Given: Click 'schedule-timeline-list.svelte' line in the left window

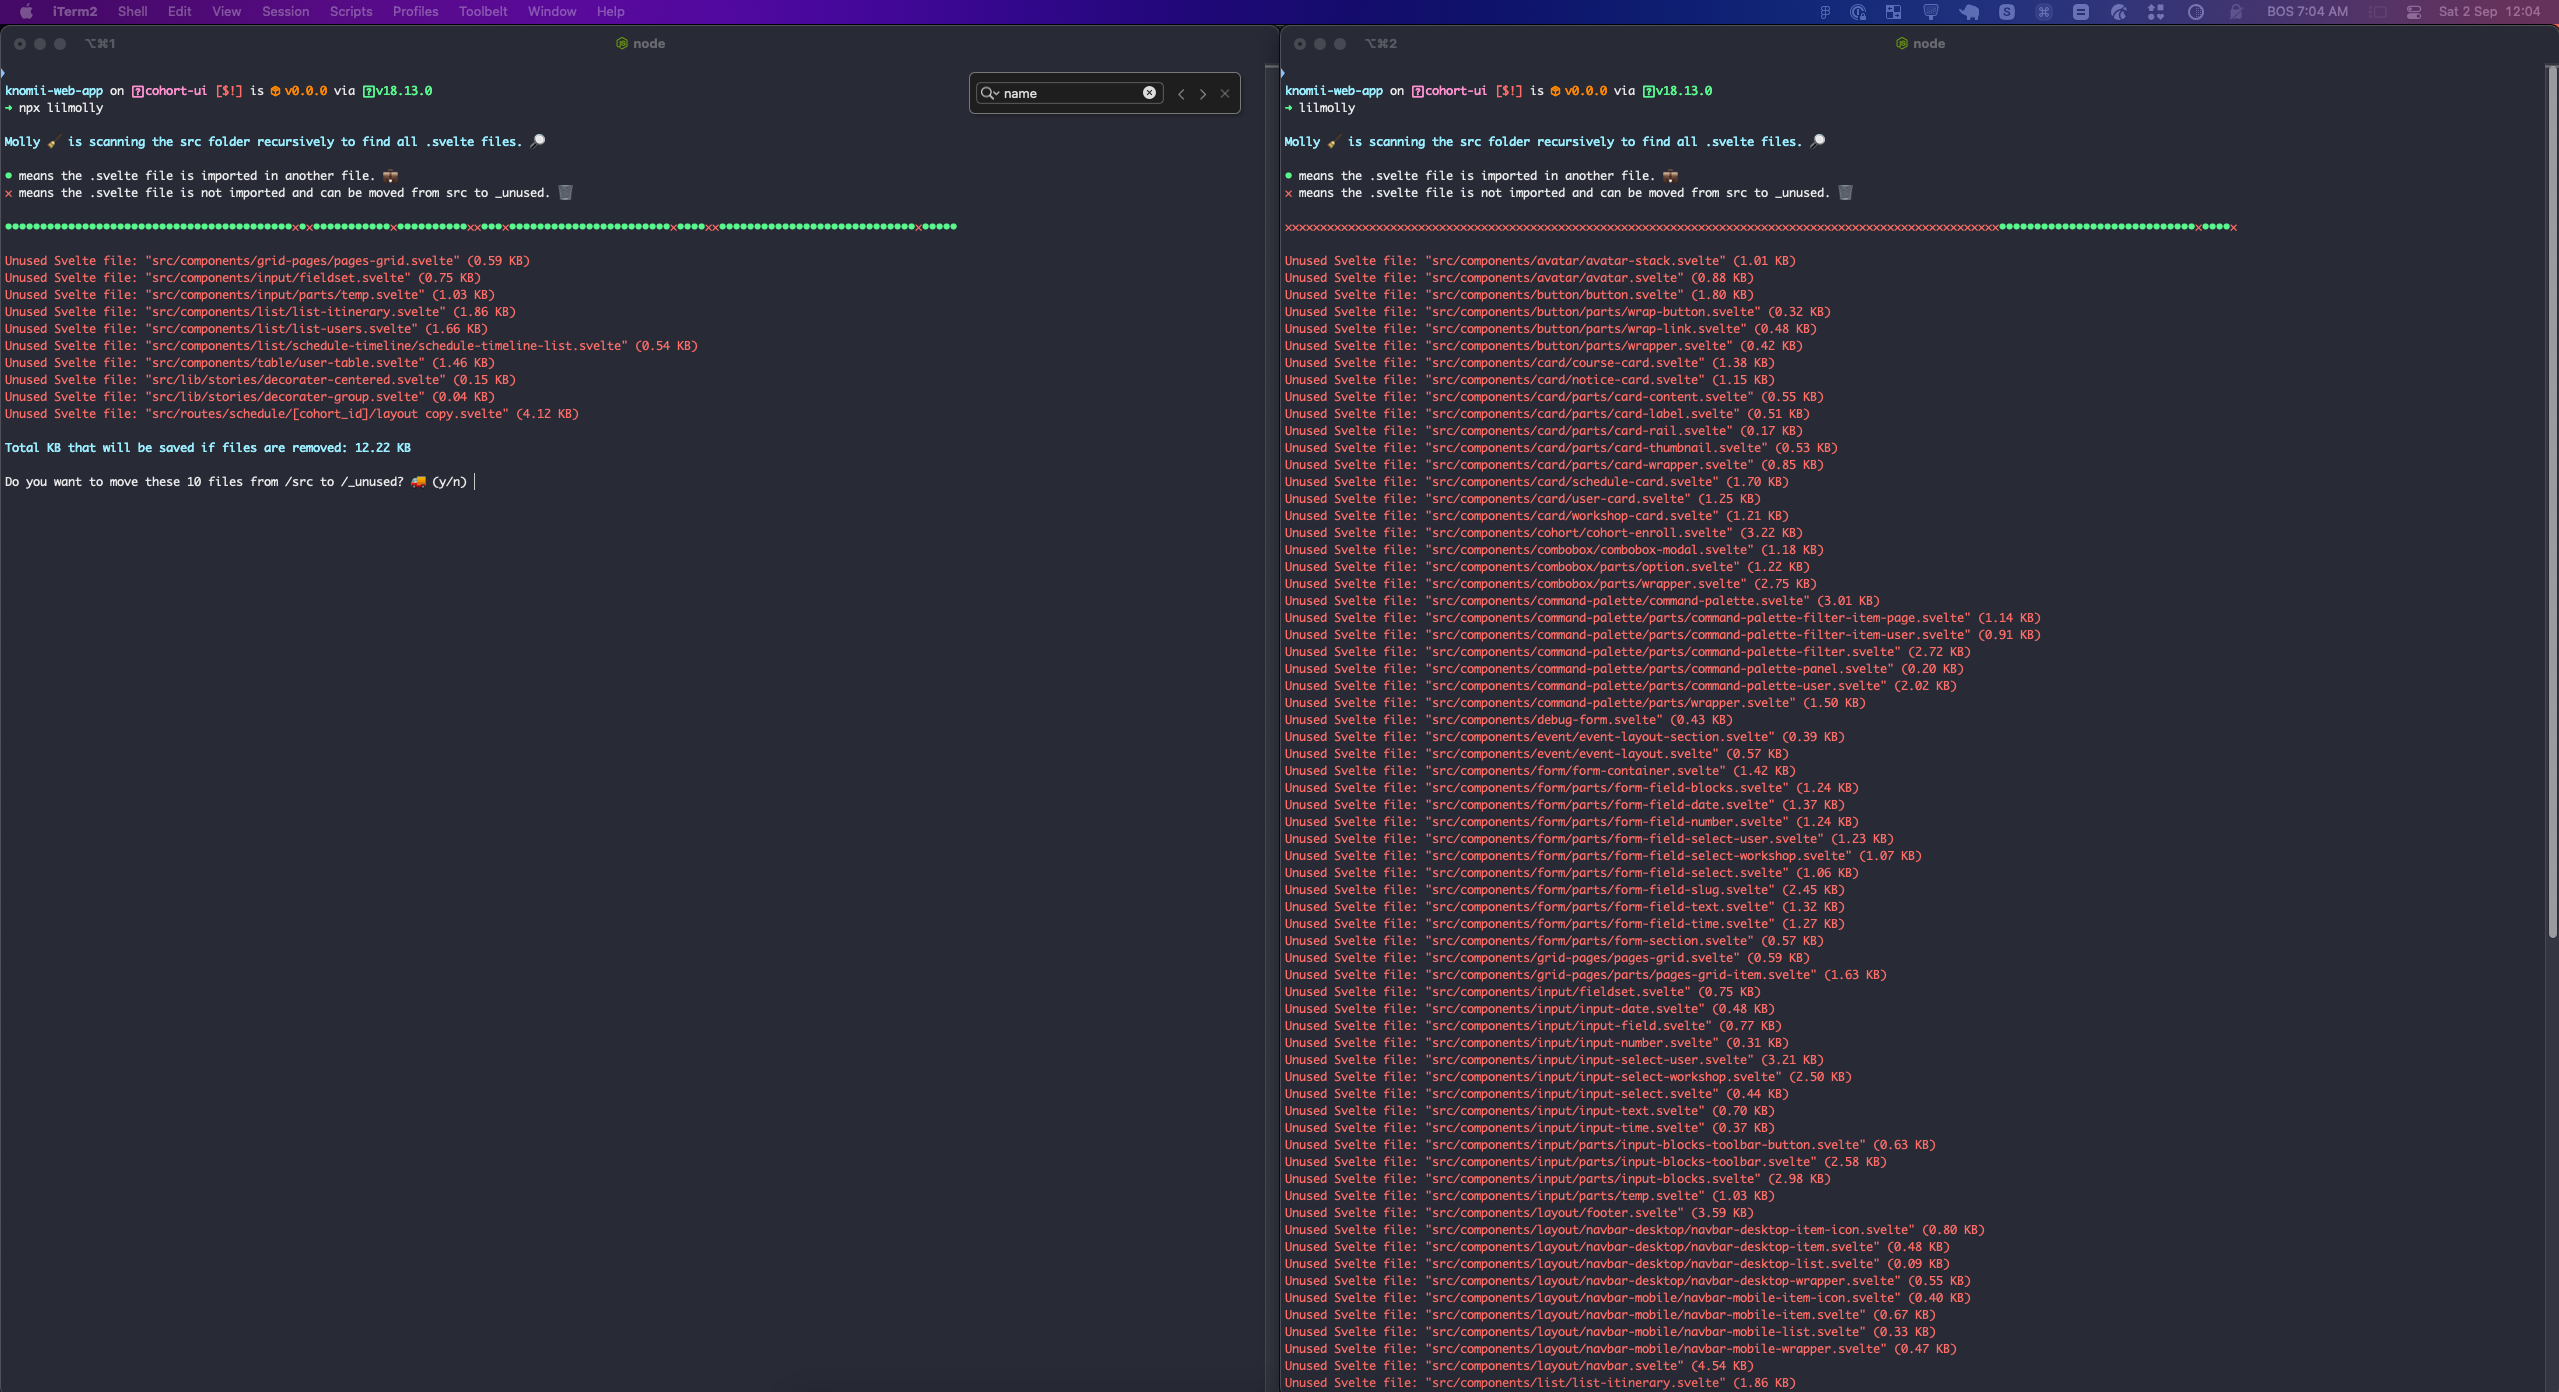Looking at the screenshot, I should 351,346.
